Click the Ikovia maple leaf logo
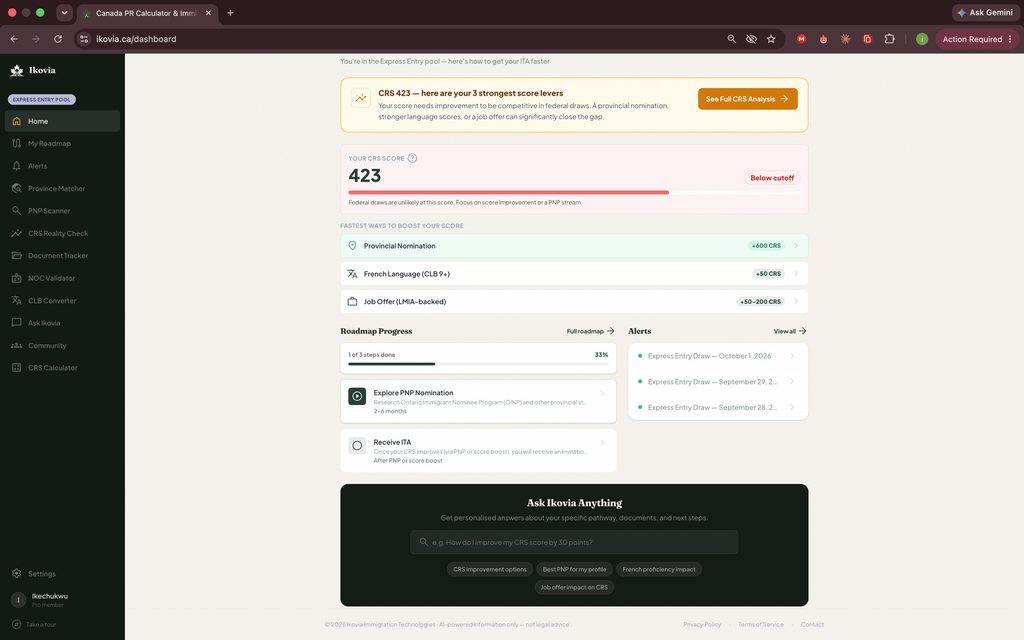 pyautogui.click(x=17, y=71)
